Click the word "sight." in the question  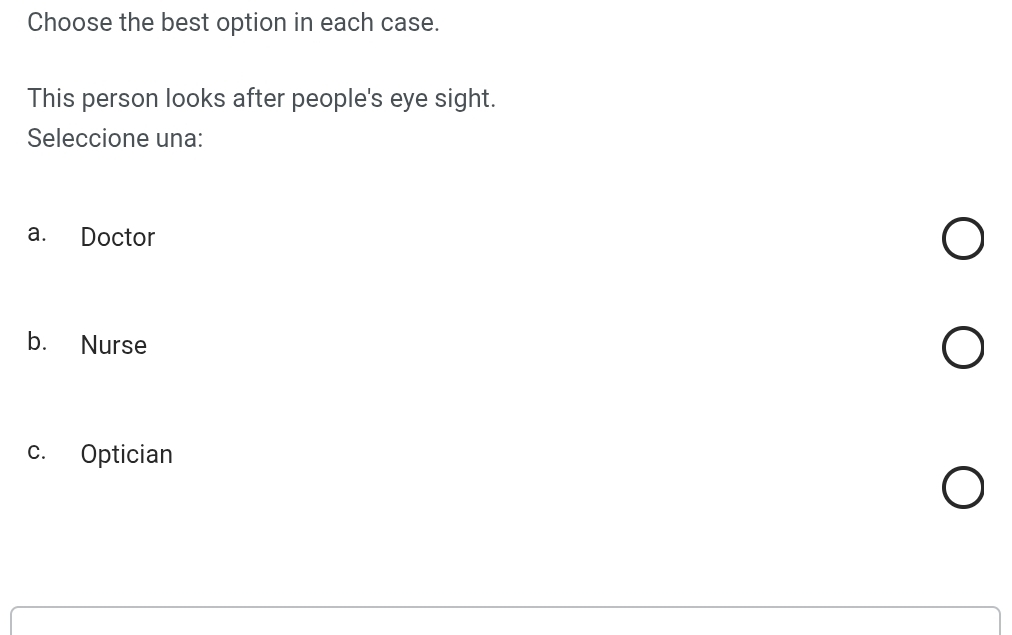click(465, 99)
